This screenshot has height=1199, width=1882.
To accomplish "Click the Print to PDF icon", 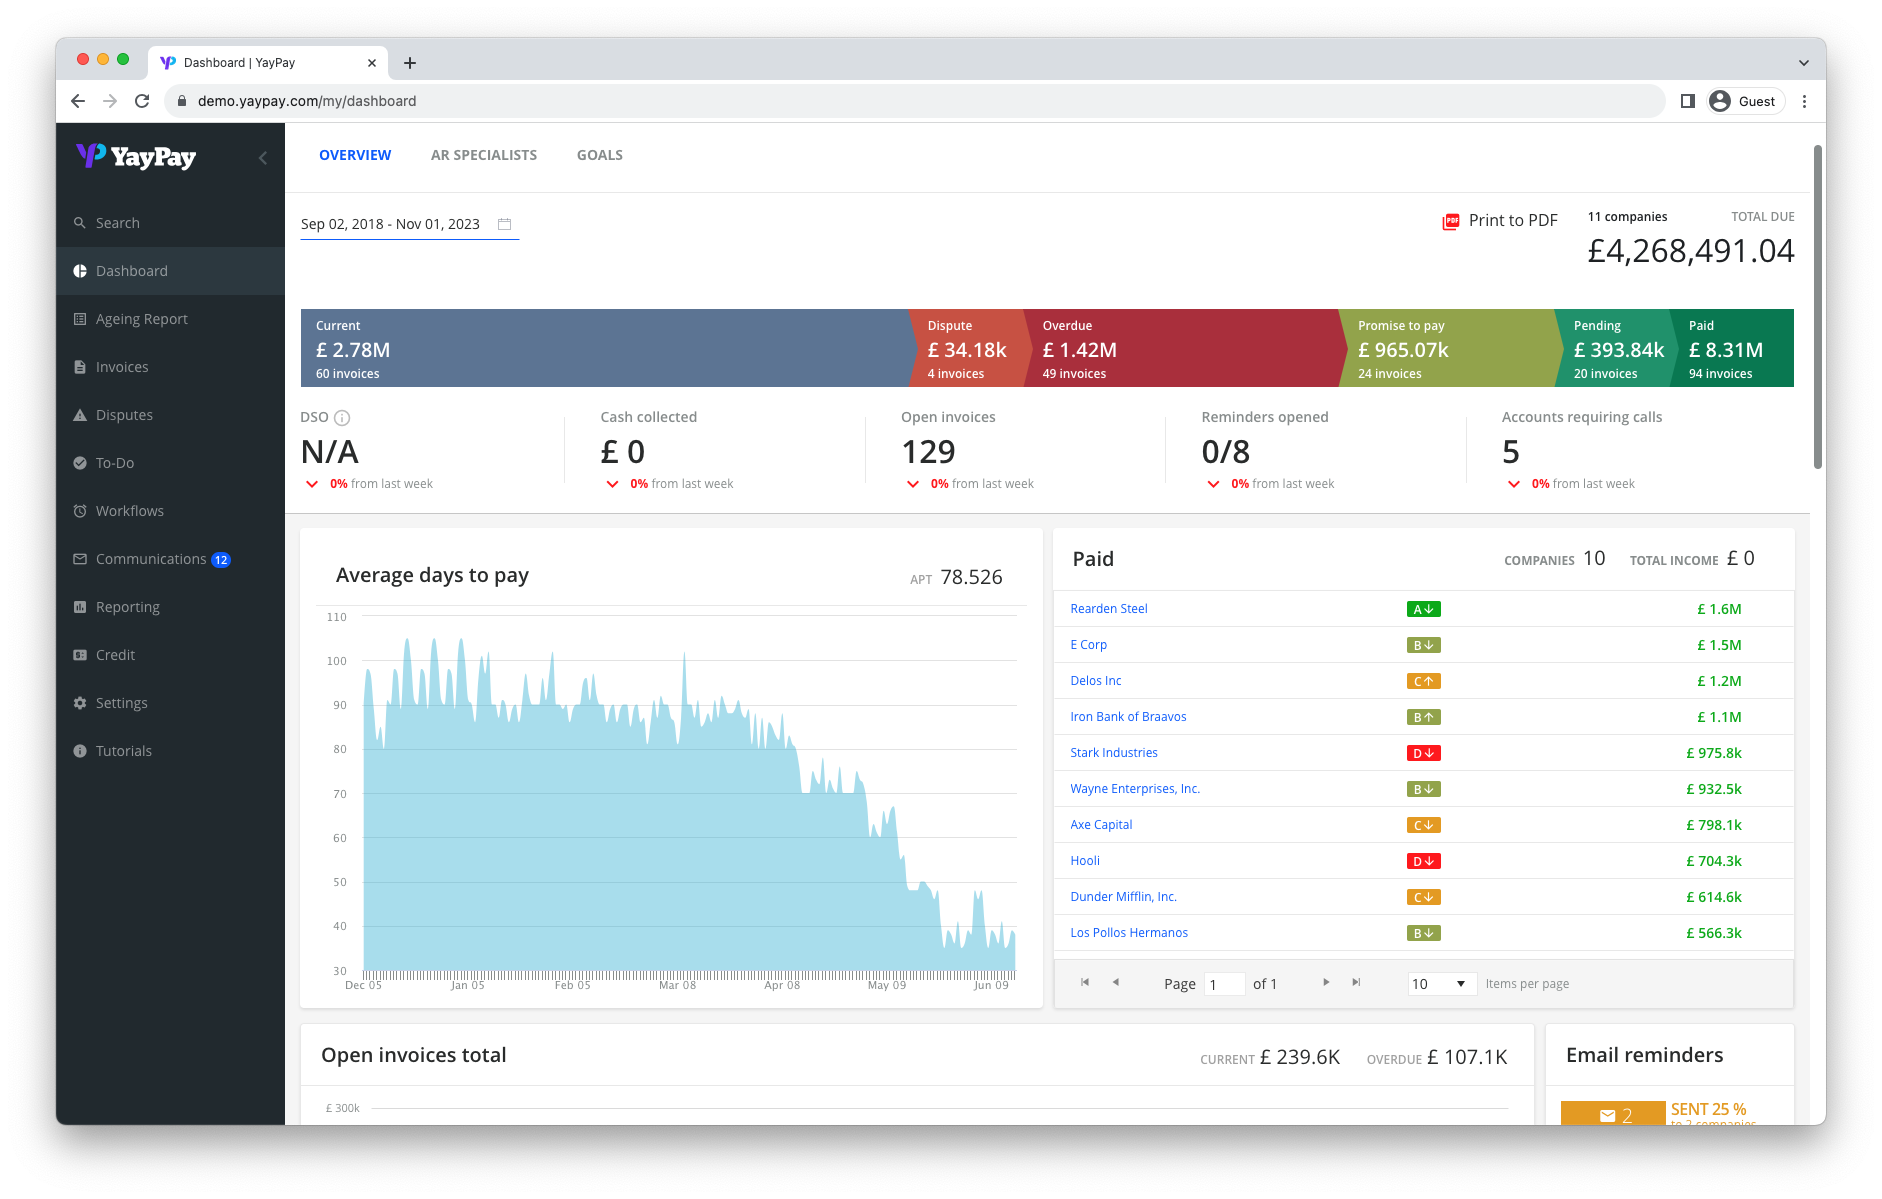I will tap(1450, 221).
